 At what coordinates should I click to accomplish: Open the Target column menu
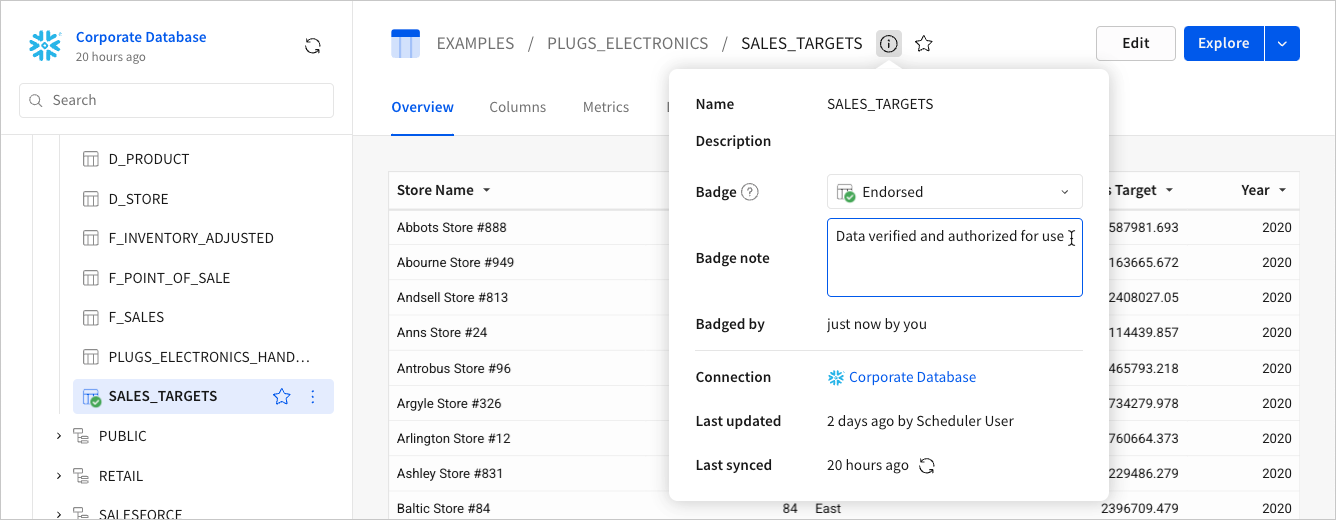1169,190
